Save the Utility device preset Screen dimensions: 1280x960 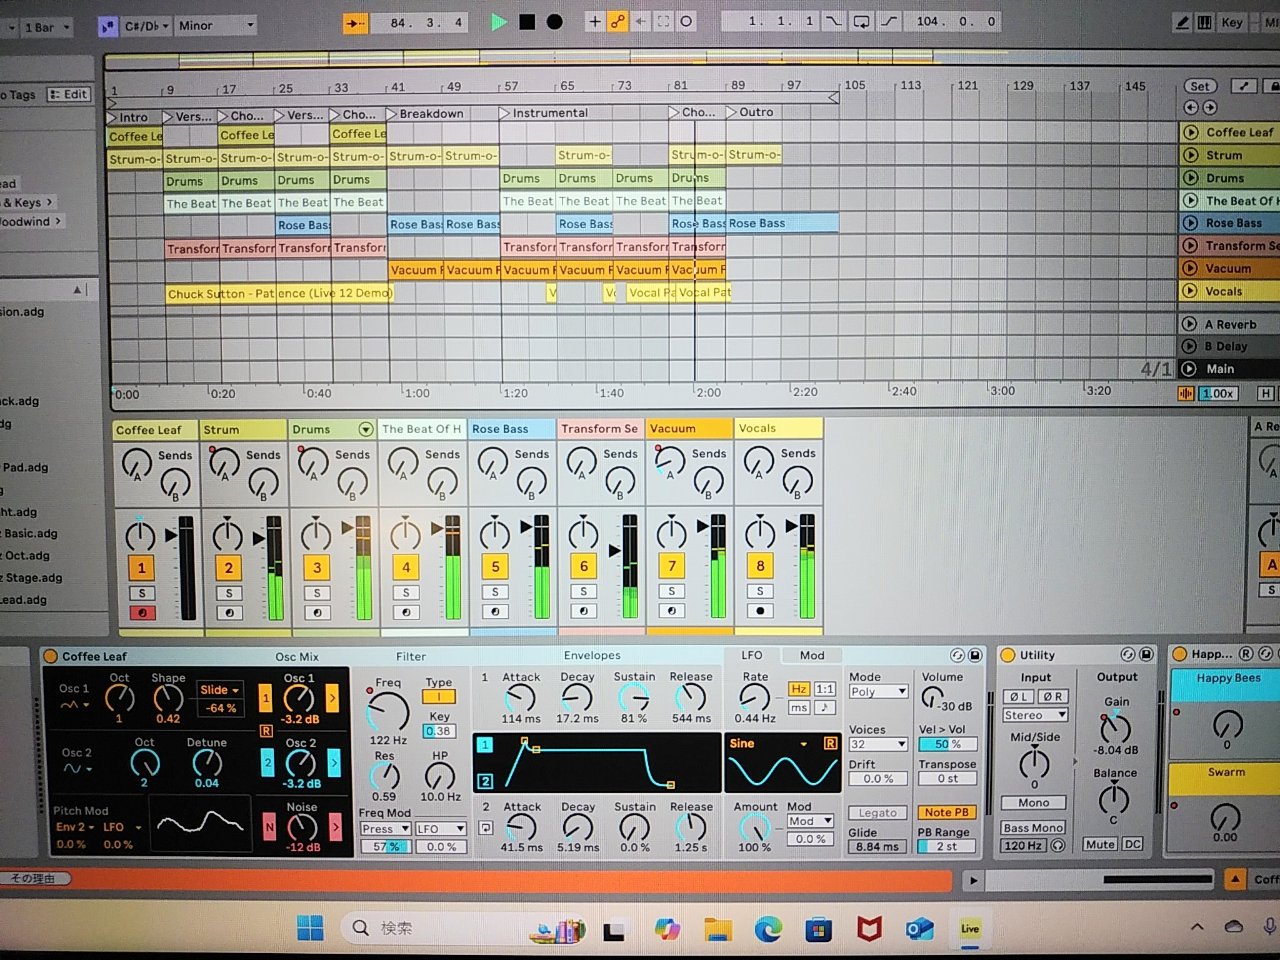point(1146,655)
